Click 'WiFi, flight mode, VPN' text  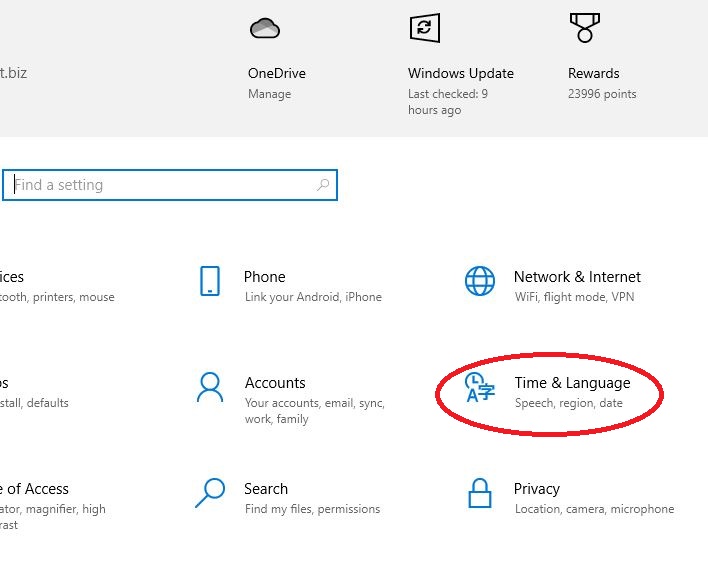(574, 297)
